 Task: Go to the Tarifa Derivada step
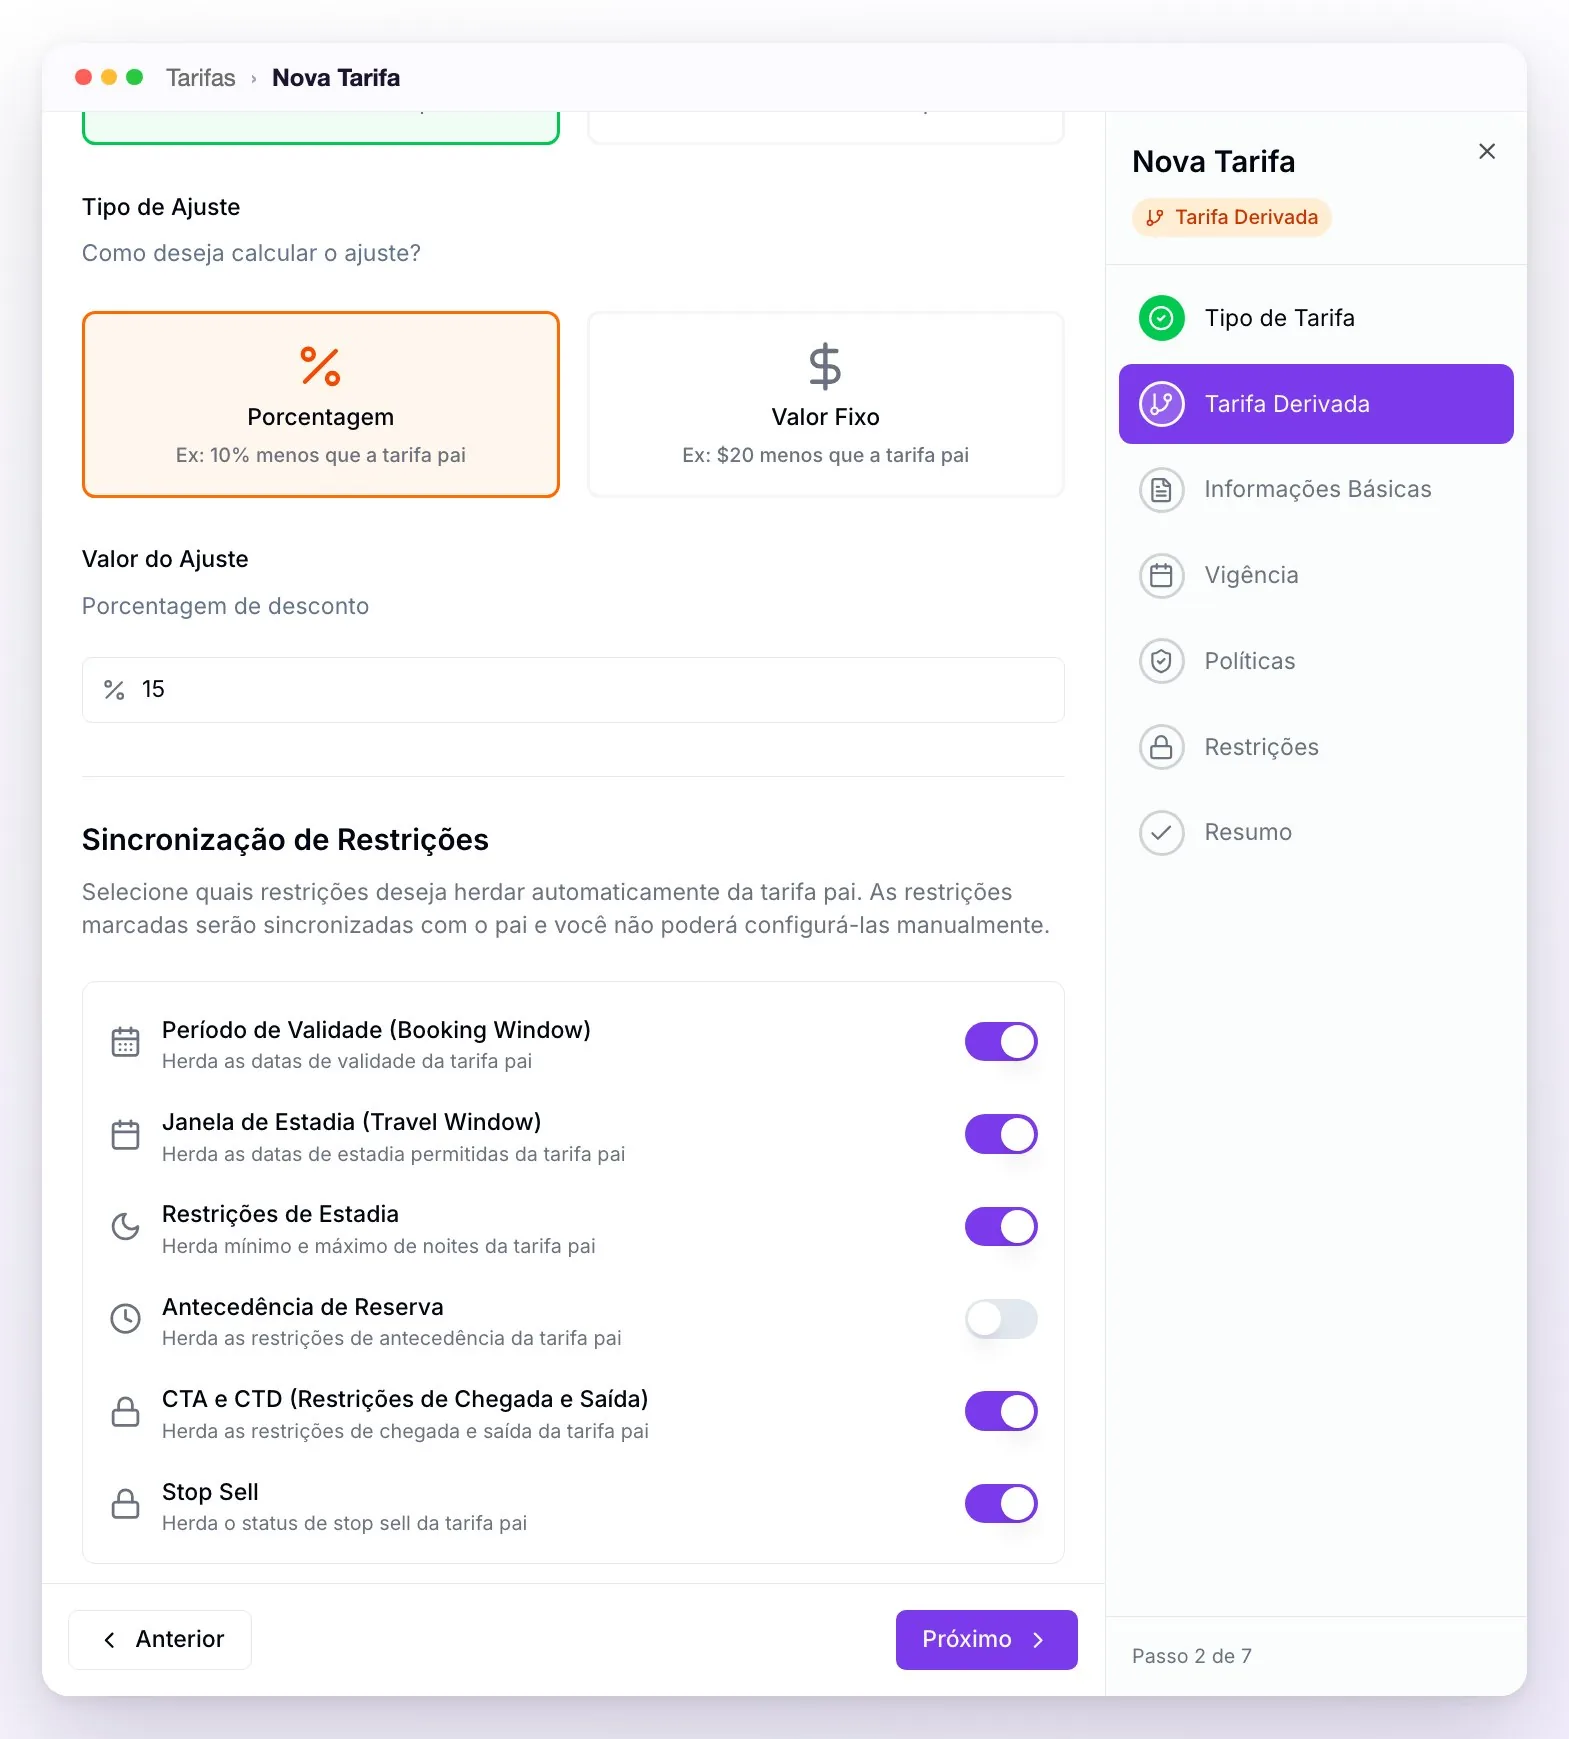pos(1316,404)
